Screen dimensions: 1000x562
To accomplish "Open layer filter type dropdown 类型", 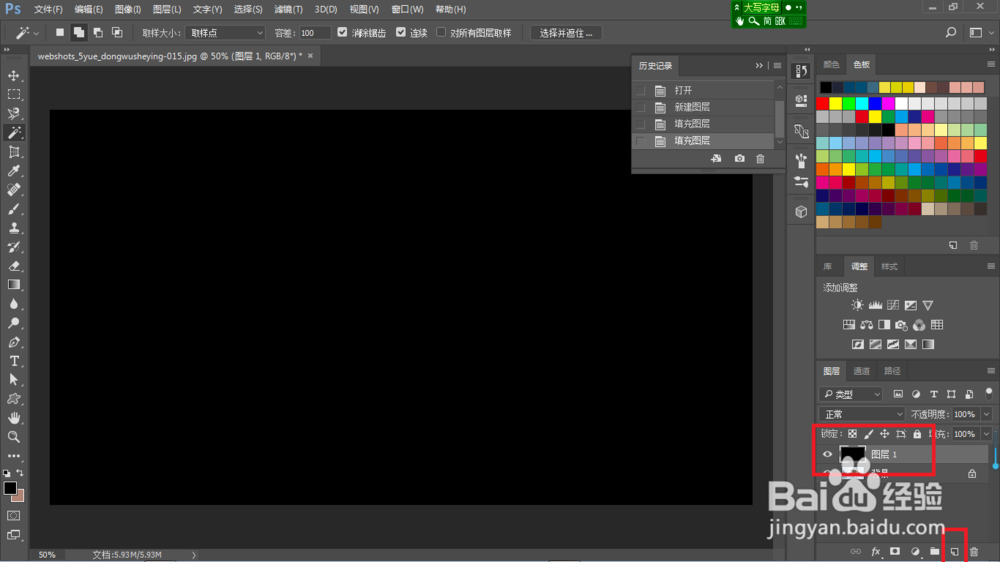I will (851, 394).
